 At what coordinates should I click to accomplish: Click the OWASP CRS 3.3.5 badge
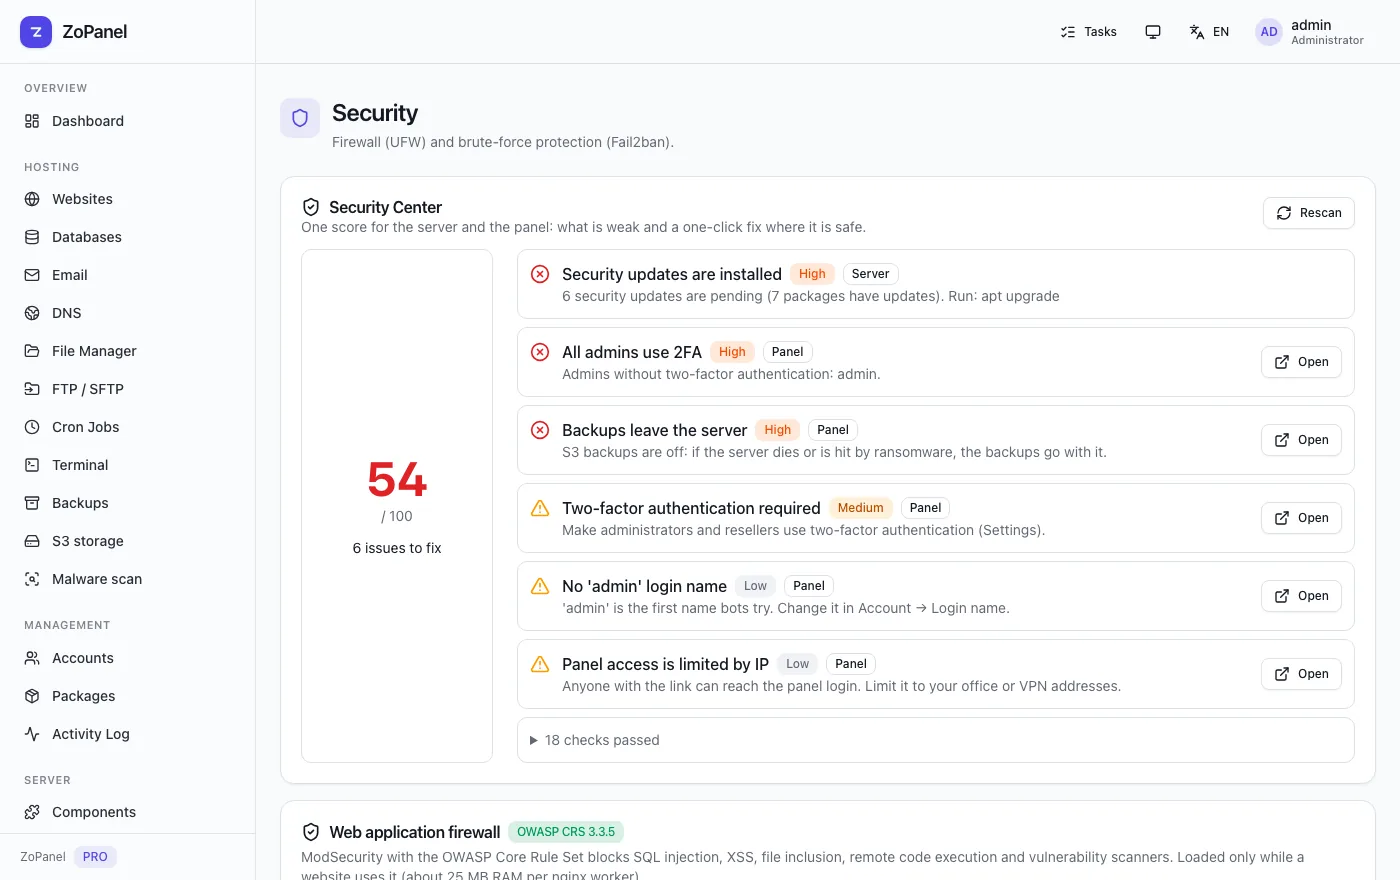(566, 832)
